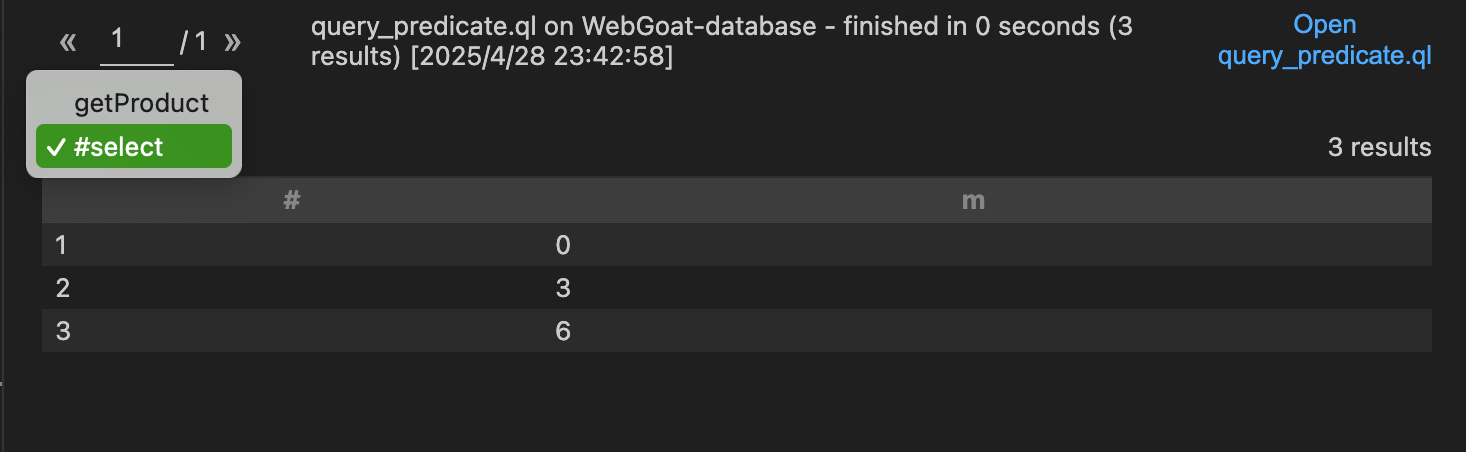The width and height of the screenshot is (1466, 452).
Task: Select row number 2 in results table
Action: point(63,288)
